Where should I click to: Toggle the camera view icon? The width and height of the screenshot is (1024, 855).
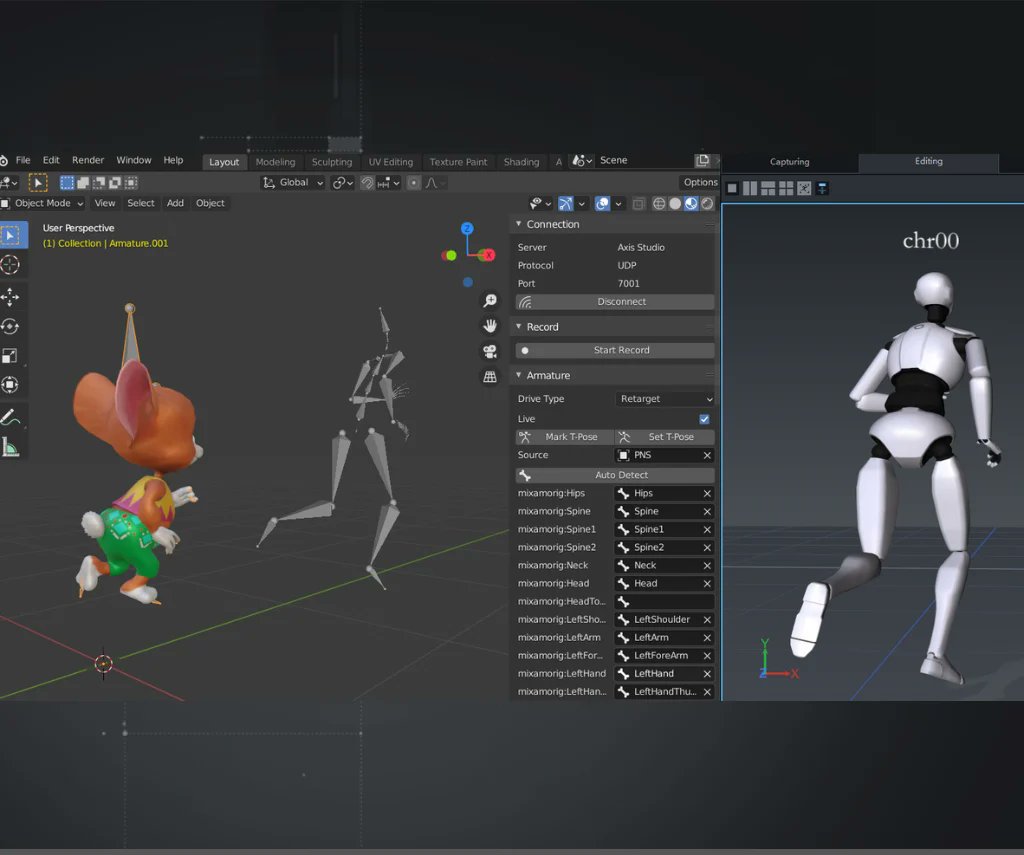click(490, 351)
